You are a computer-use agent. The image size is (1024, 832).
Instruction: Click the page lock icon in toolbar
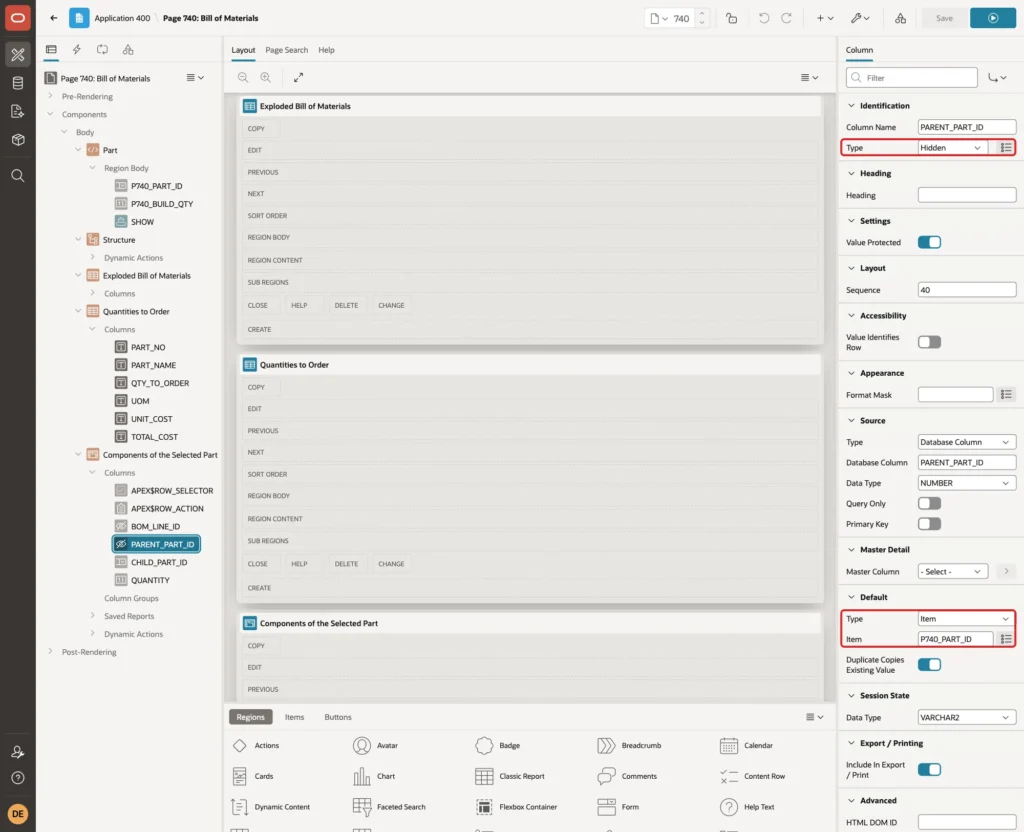[732, 18]
